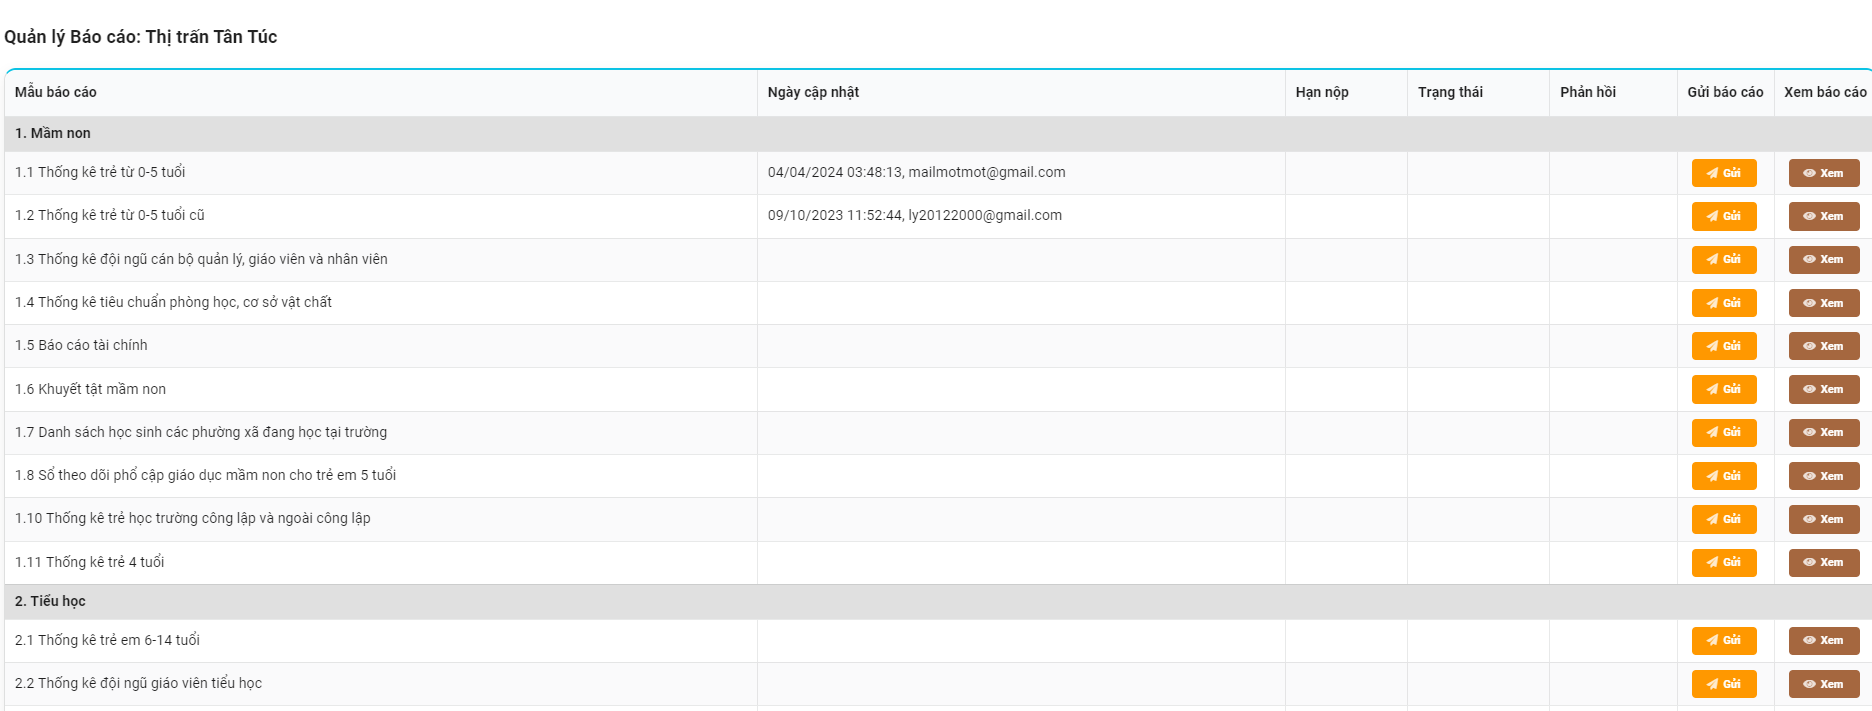Click Xem button for report 1.1 row
1872x711 pixels.
point(1823,173)
